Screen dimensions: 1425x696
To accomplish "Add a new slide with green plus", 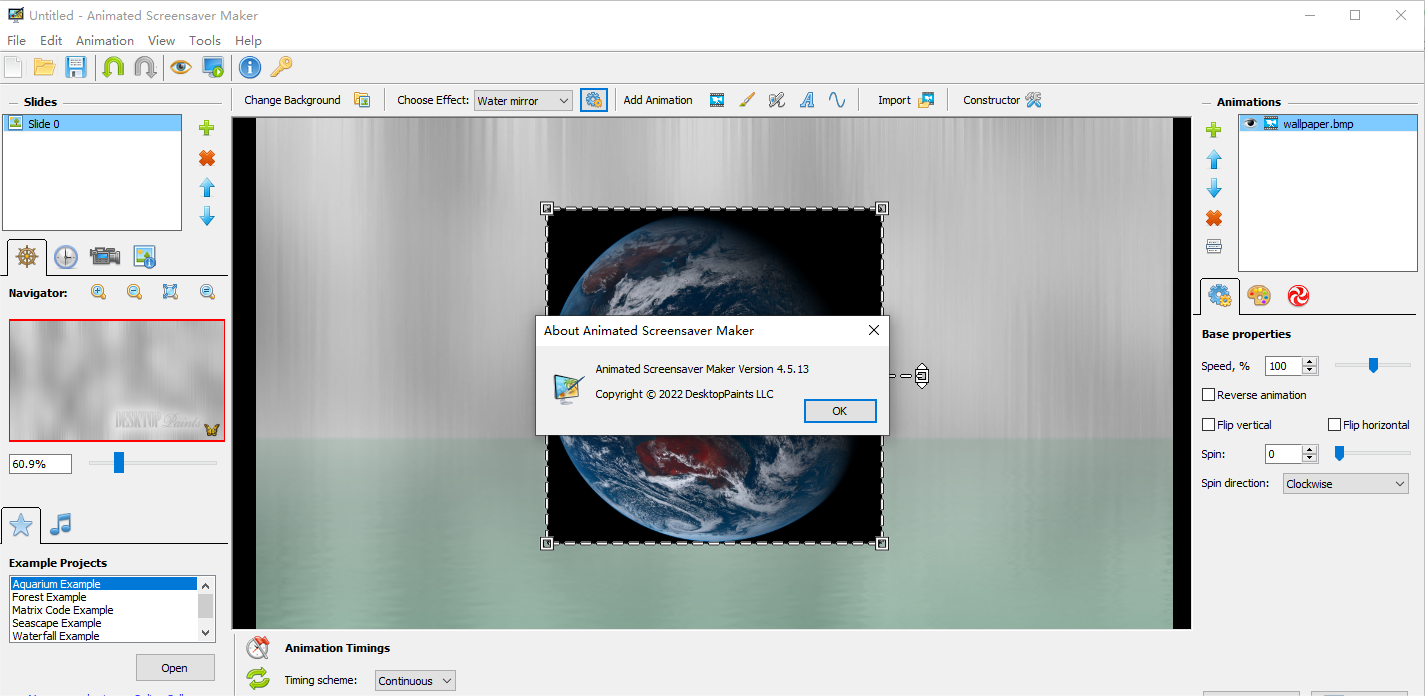I will click(207, 128).
